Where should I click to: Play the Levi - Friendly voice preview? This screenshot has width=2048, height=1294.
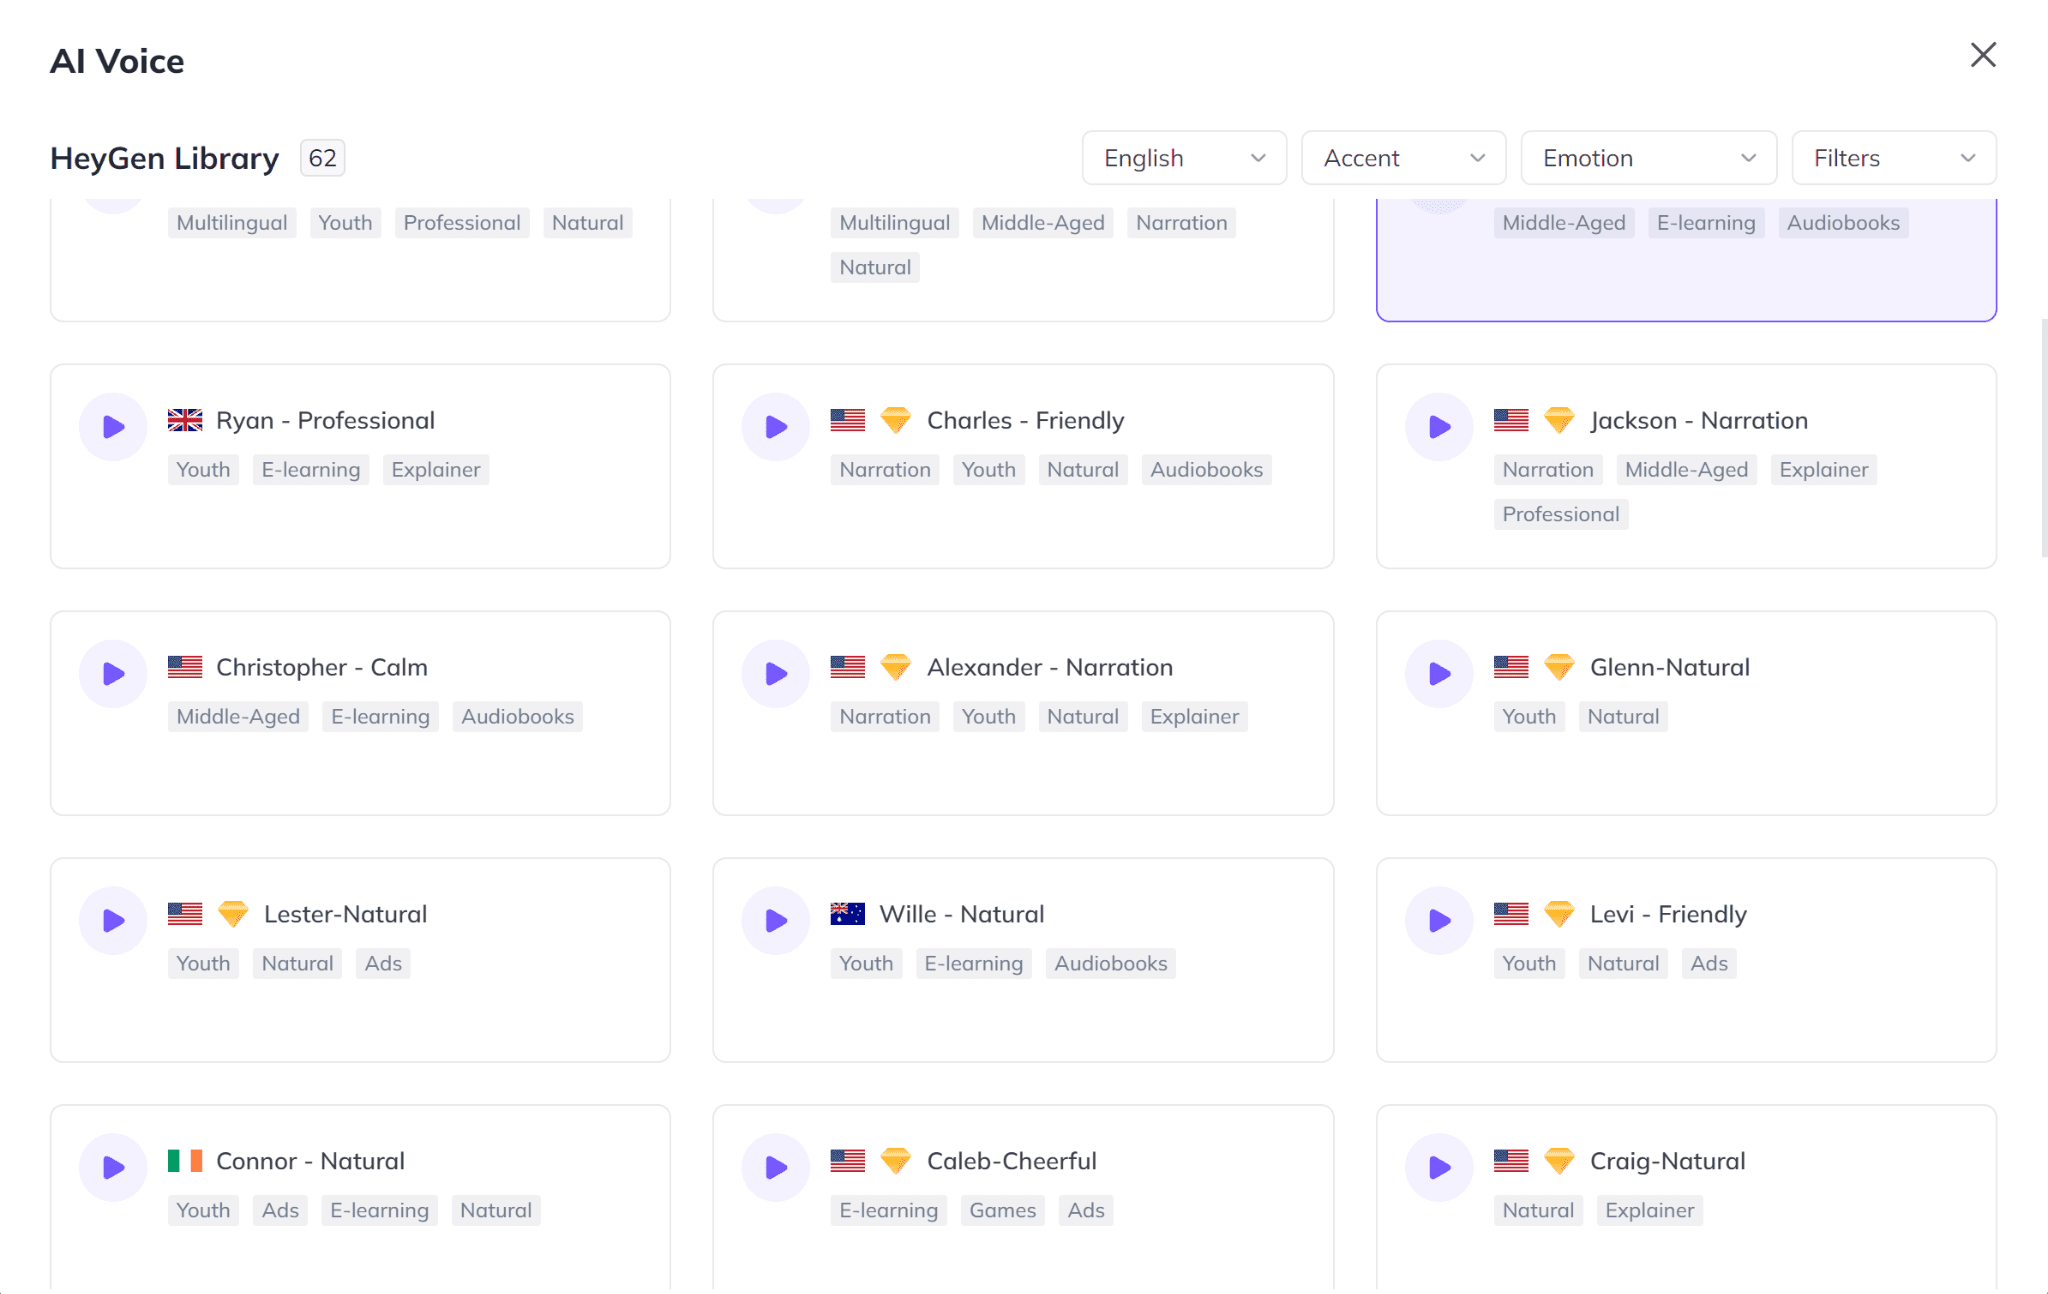(1439, 921)
